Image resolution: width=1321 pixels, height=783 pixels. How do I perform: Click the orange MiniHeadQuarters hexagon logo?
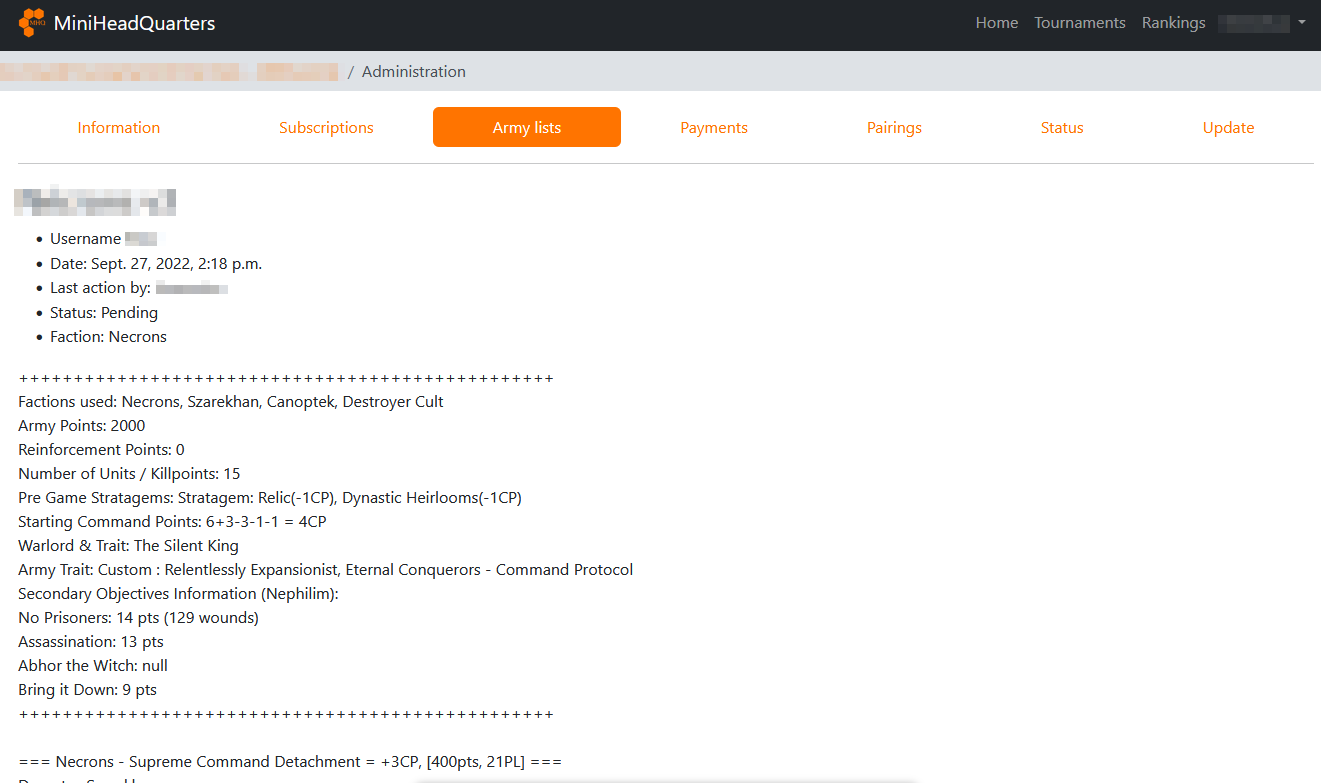coord(31,22)
